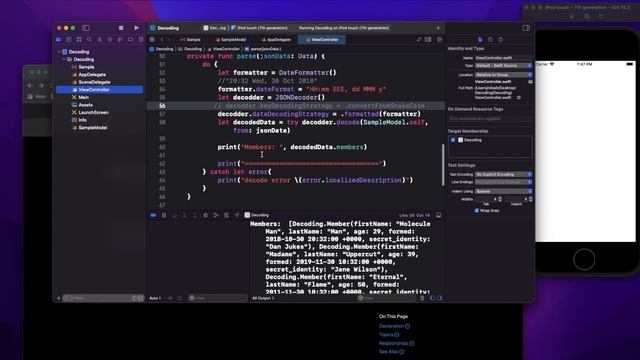Open the Main storyboard file

pos(84,97)
